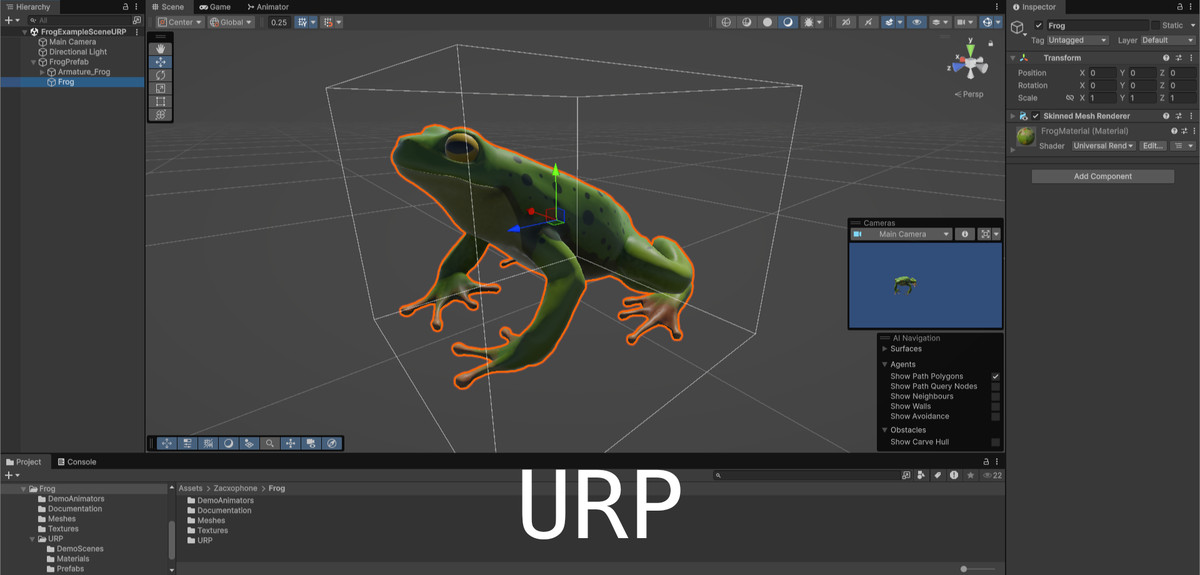The width and height of the screenshot is (1200, 575).
Task: Click the favorites star icon in Project
Action: 970,476
